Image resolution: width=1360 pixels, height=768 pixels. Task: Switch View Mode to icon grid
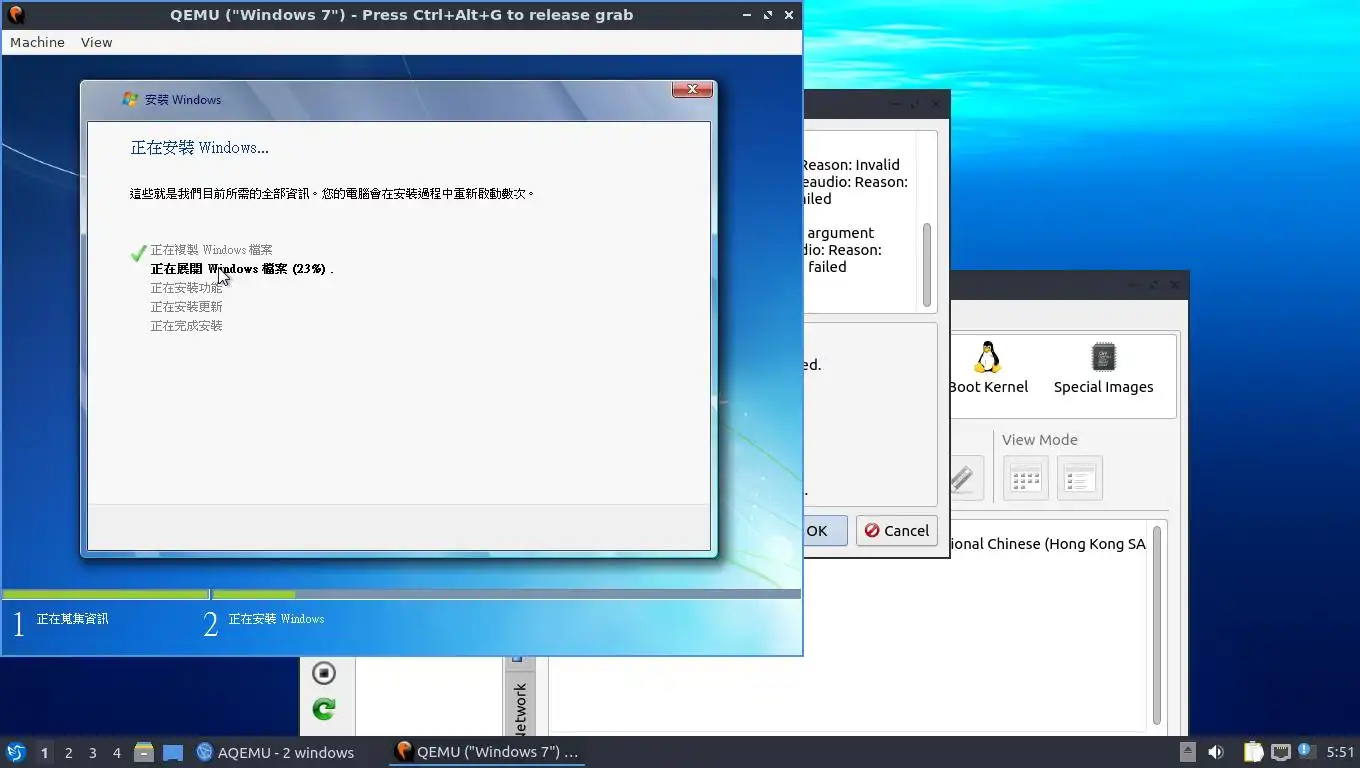coord(1025,478)
